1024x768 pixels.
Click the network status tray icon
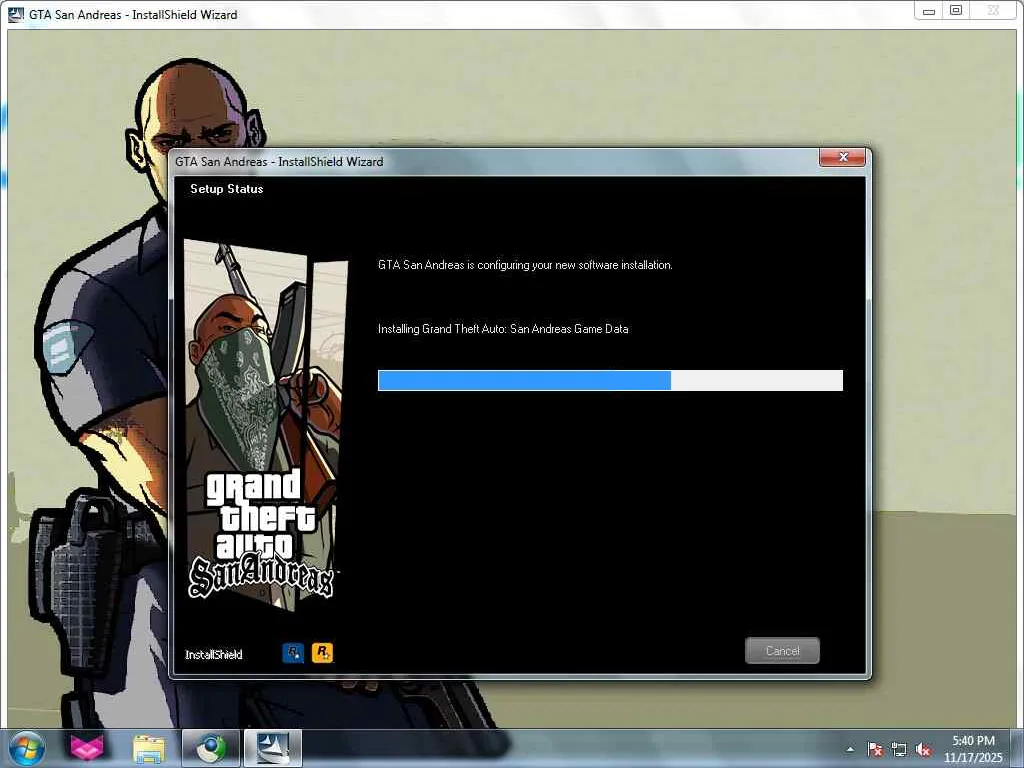coord(899,750)
